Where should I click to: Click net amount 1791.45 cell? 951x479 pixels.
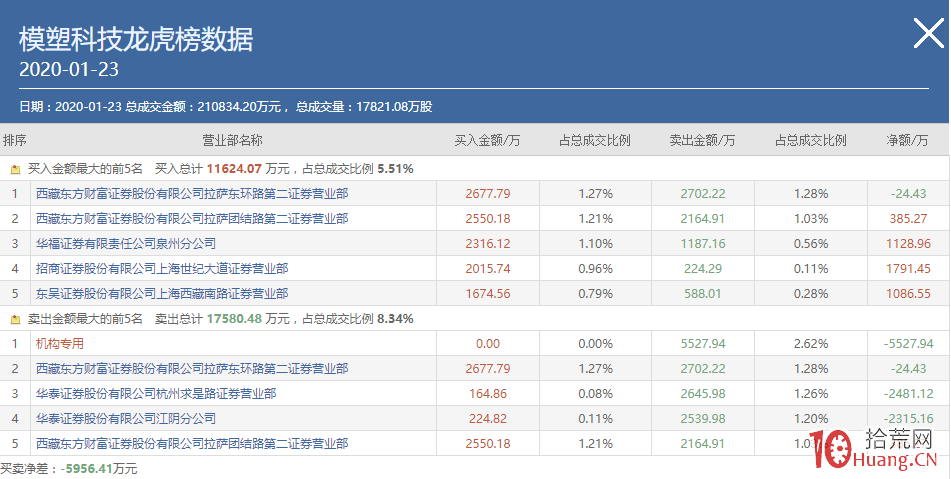point(908,268)
